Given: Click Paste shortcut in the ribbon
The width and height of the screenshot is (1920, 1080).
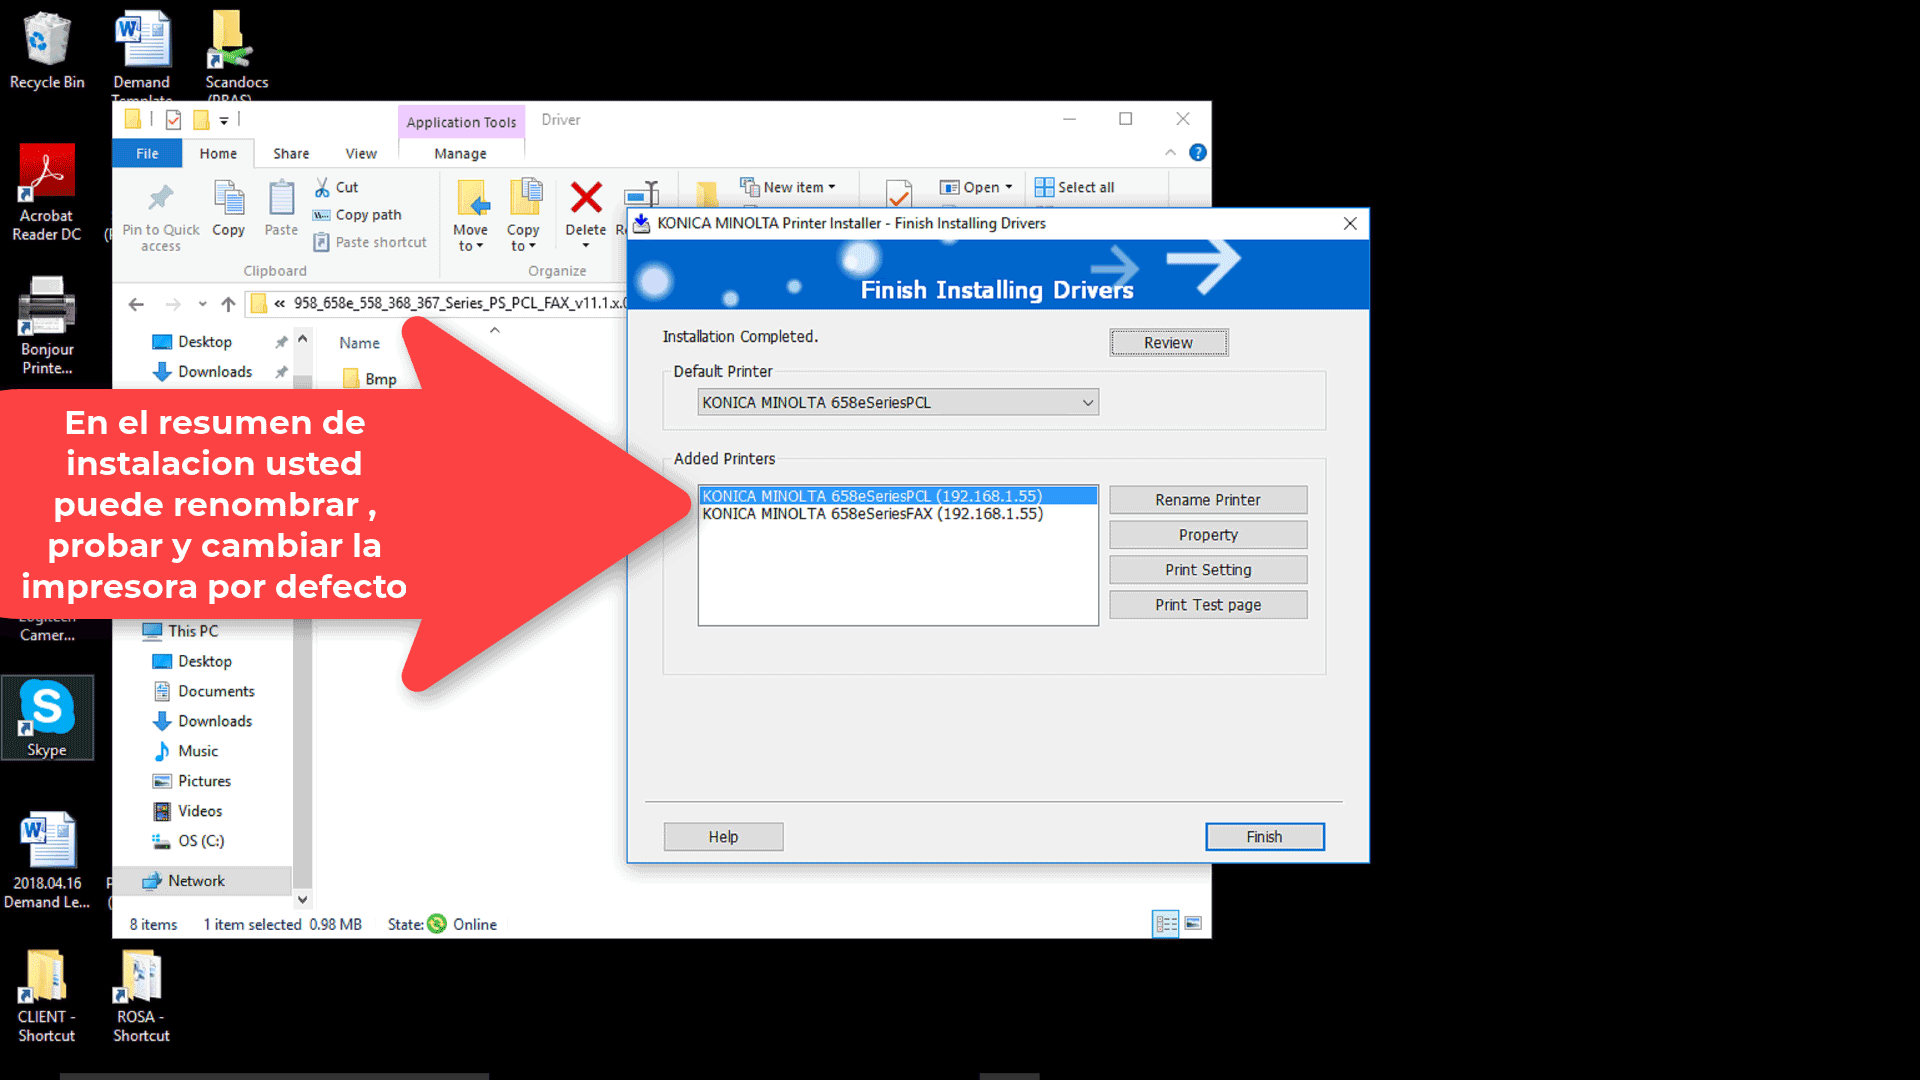Looking at the screenshot, I should point(370,242).
